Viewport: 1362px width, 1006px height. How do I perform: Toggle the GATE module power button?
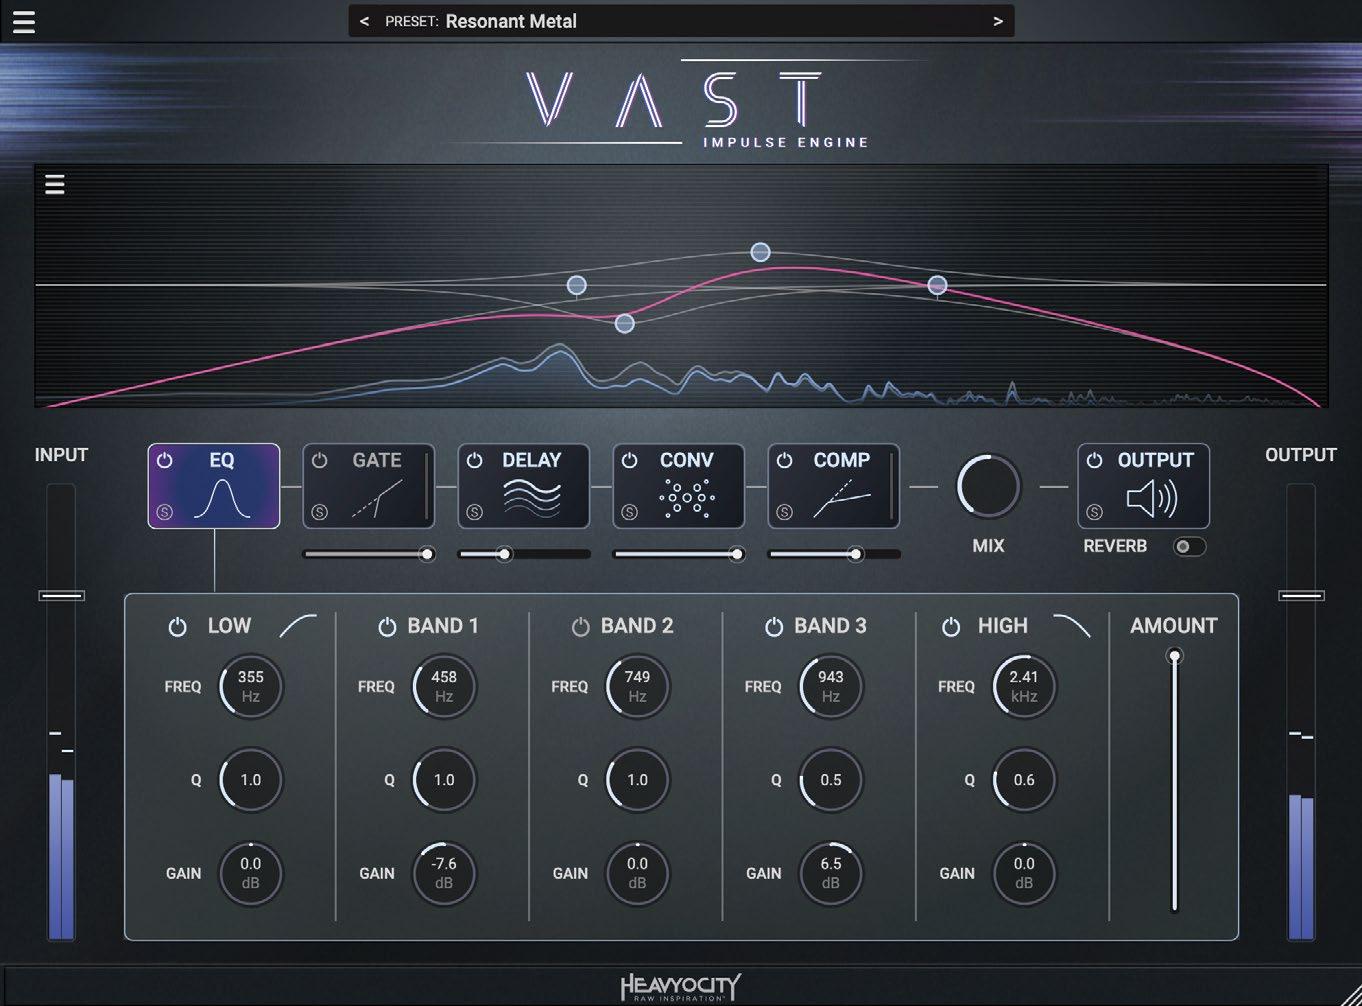pyautogui.click(x=320, y=460)
